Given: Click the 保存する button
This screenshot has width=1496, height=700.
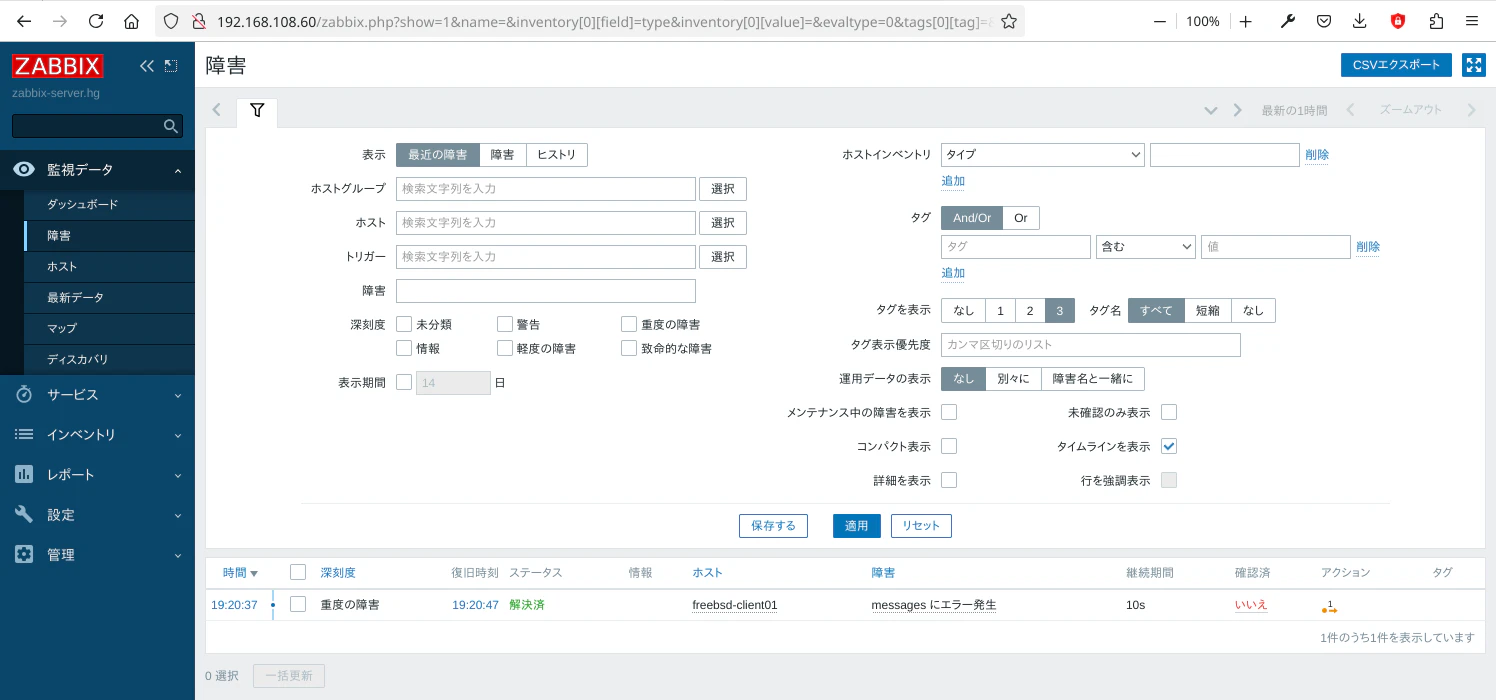Looking at the screenshot, I should (773, 526).
